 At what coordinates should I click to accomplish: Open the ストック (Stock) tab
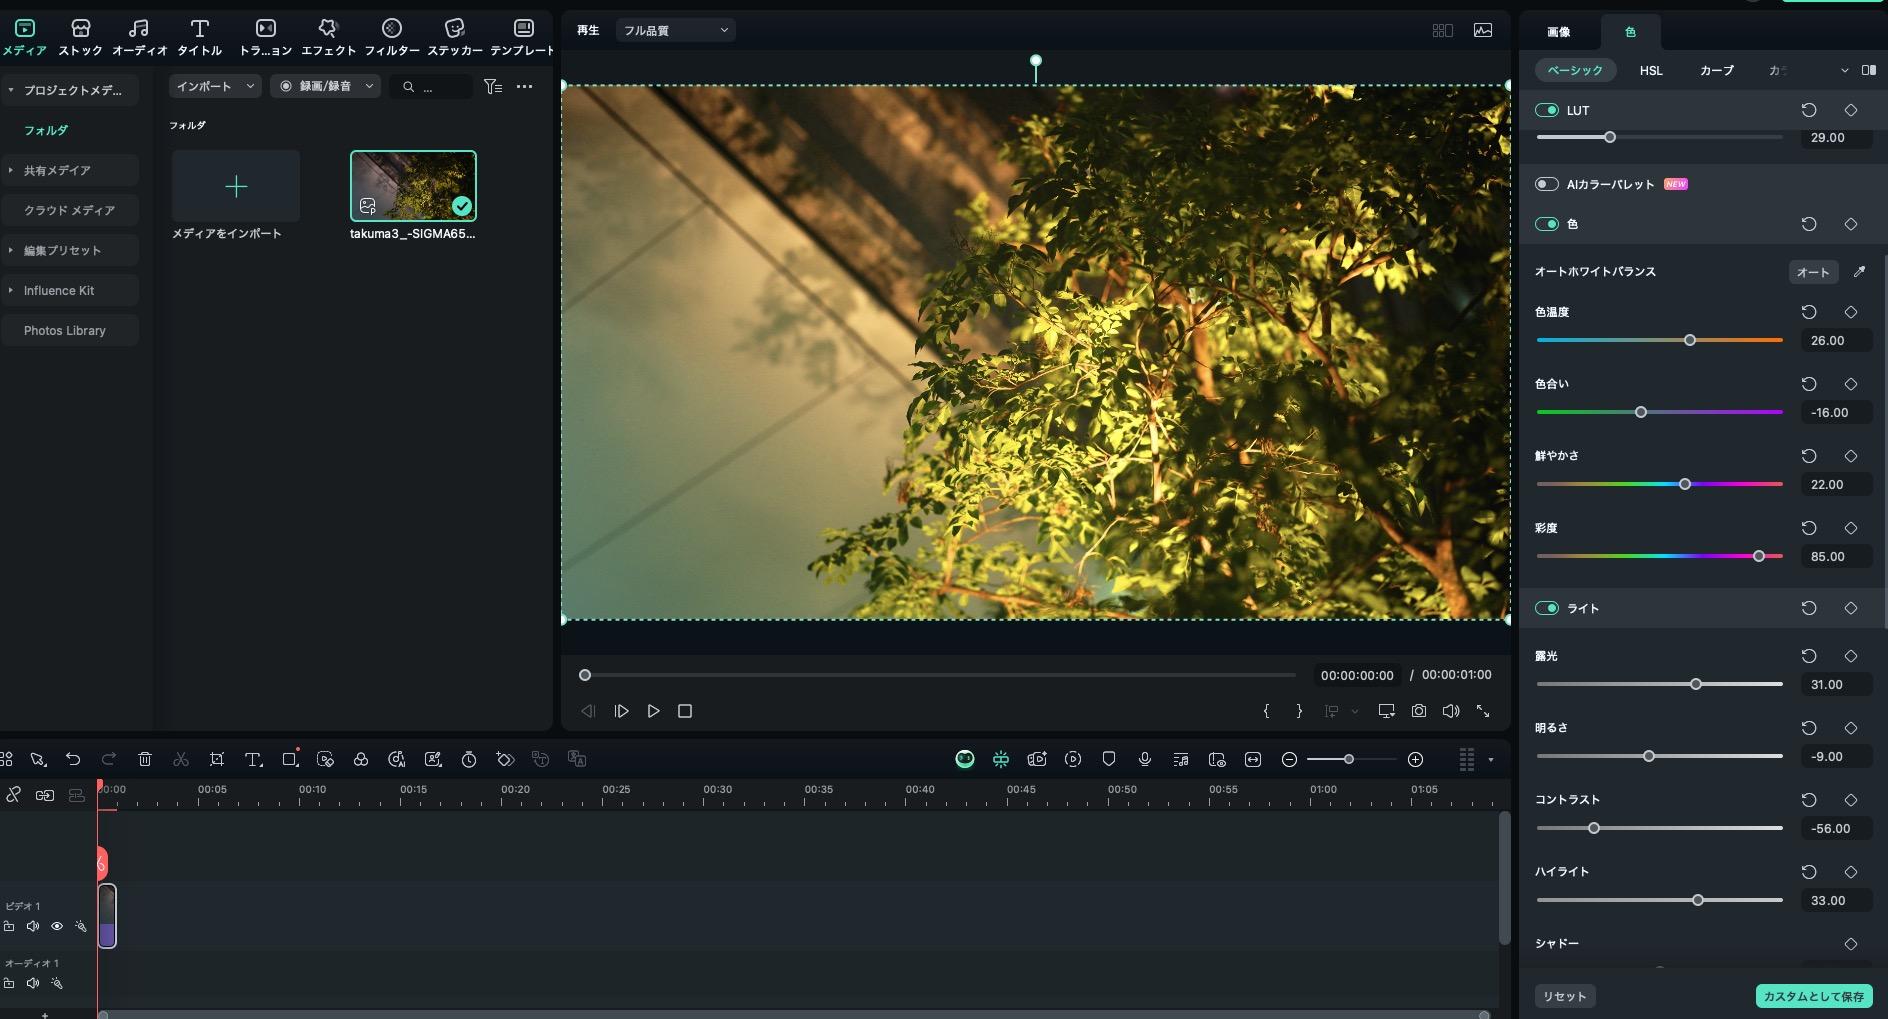(80, 37)
